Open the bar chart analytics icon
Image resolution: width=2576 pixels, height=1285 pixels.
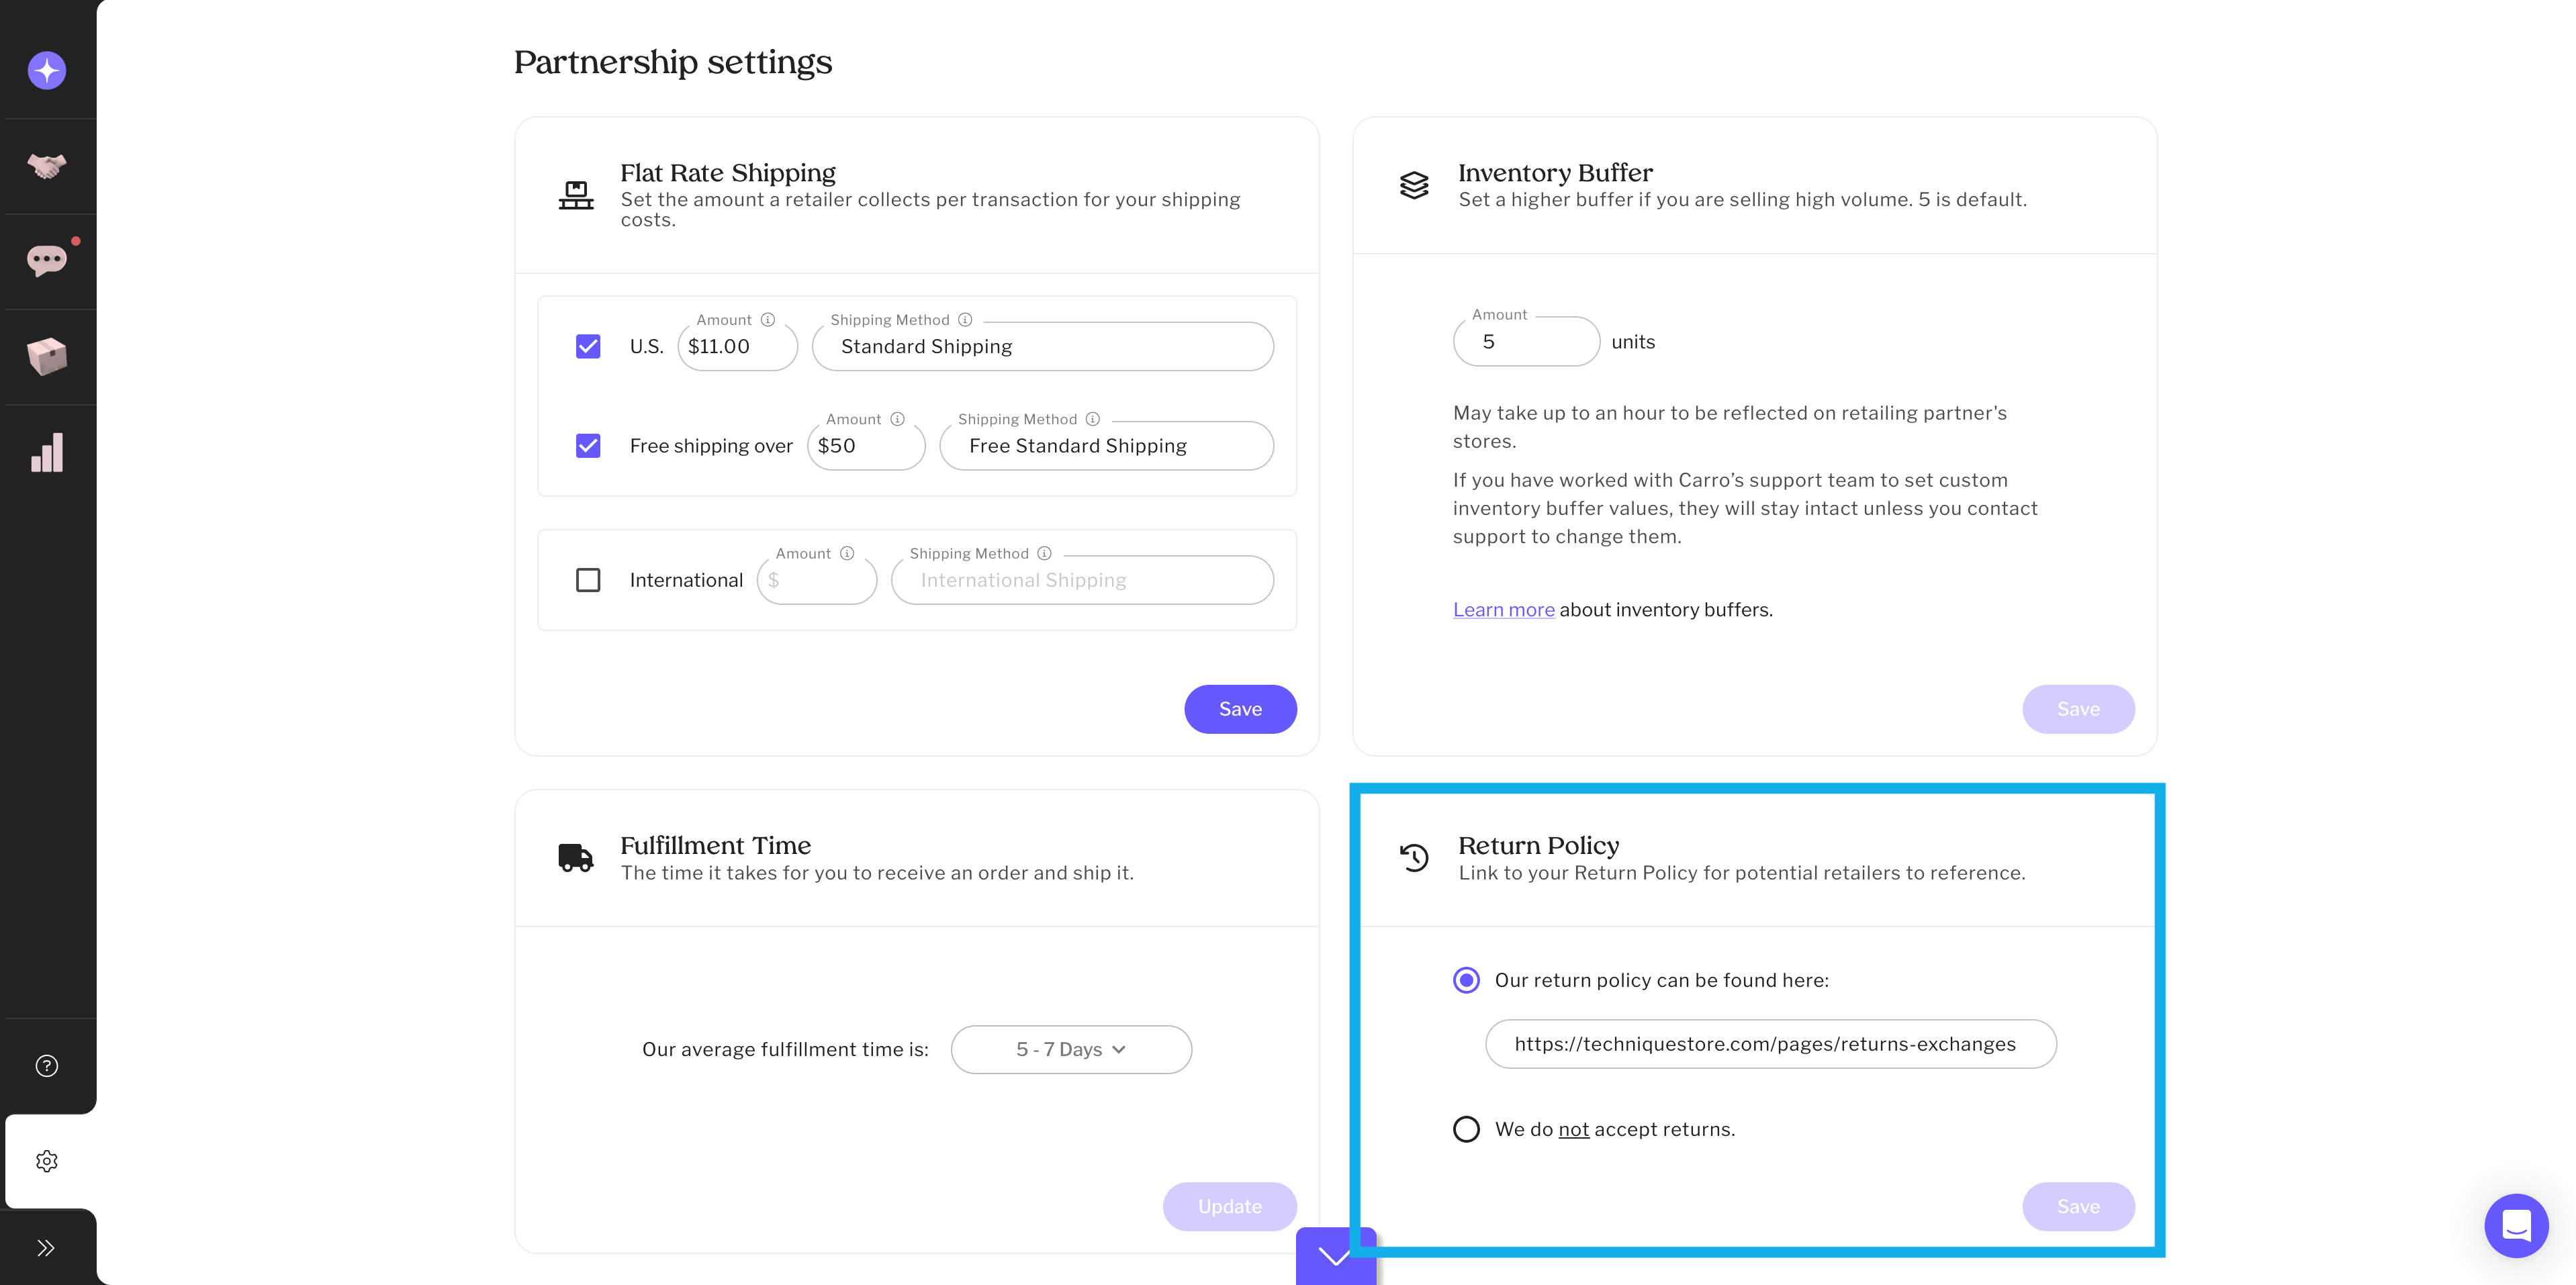click(x=47, y=452)
